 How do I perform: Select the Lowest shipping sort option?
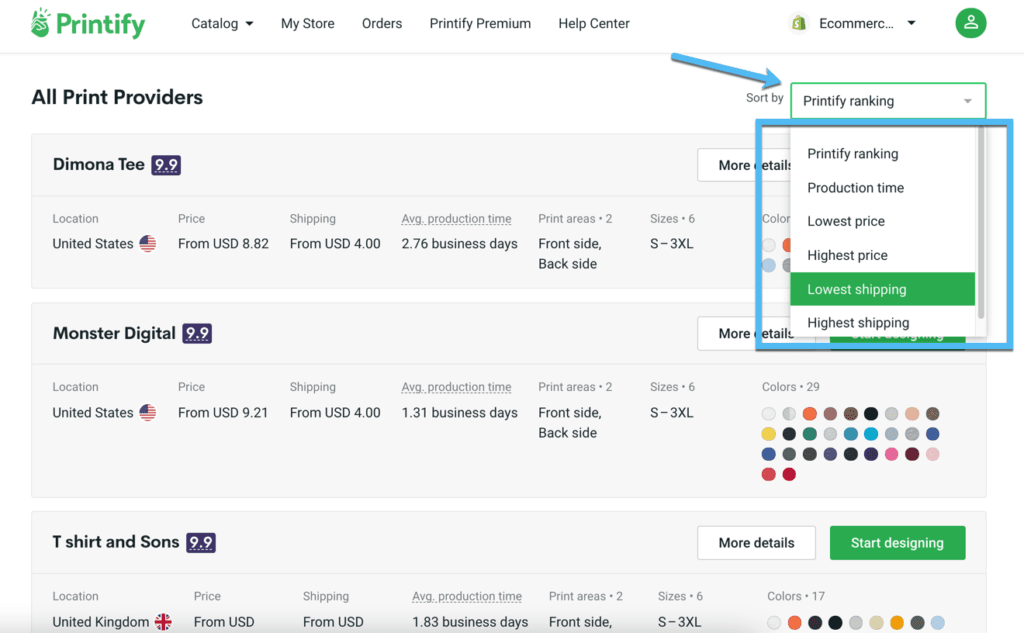tap(882, 289)
